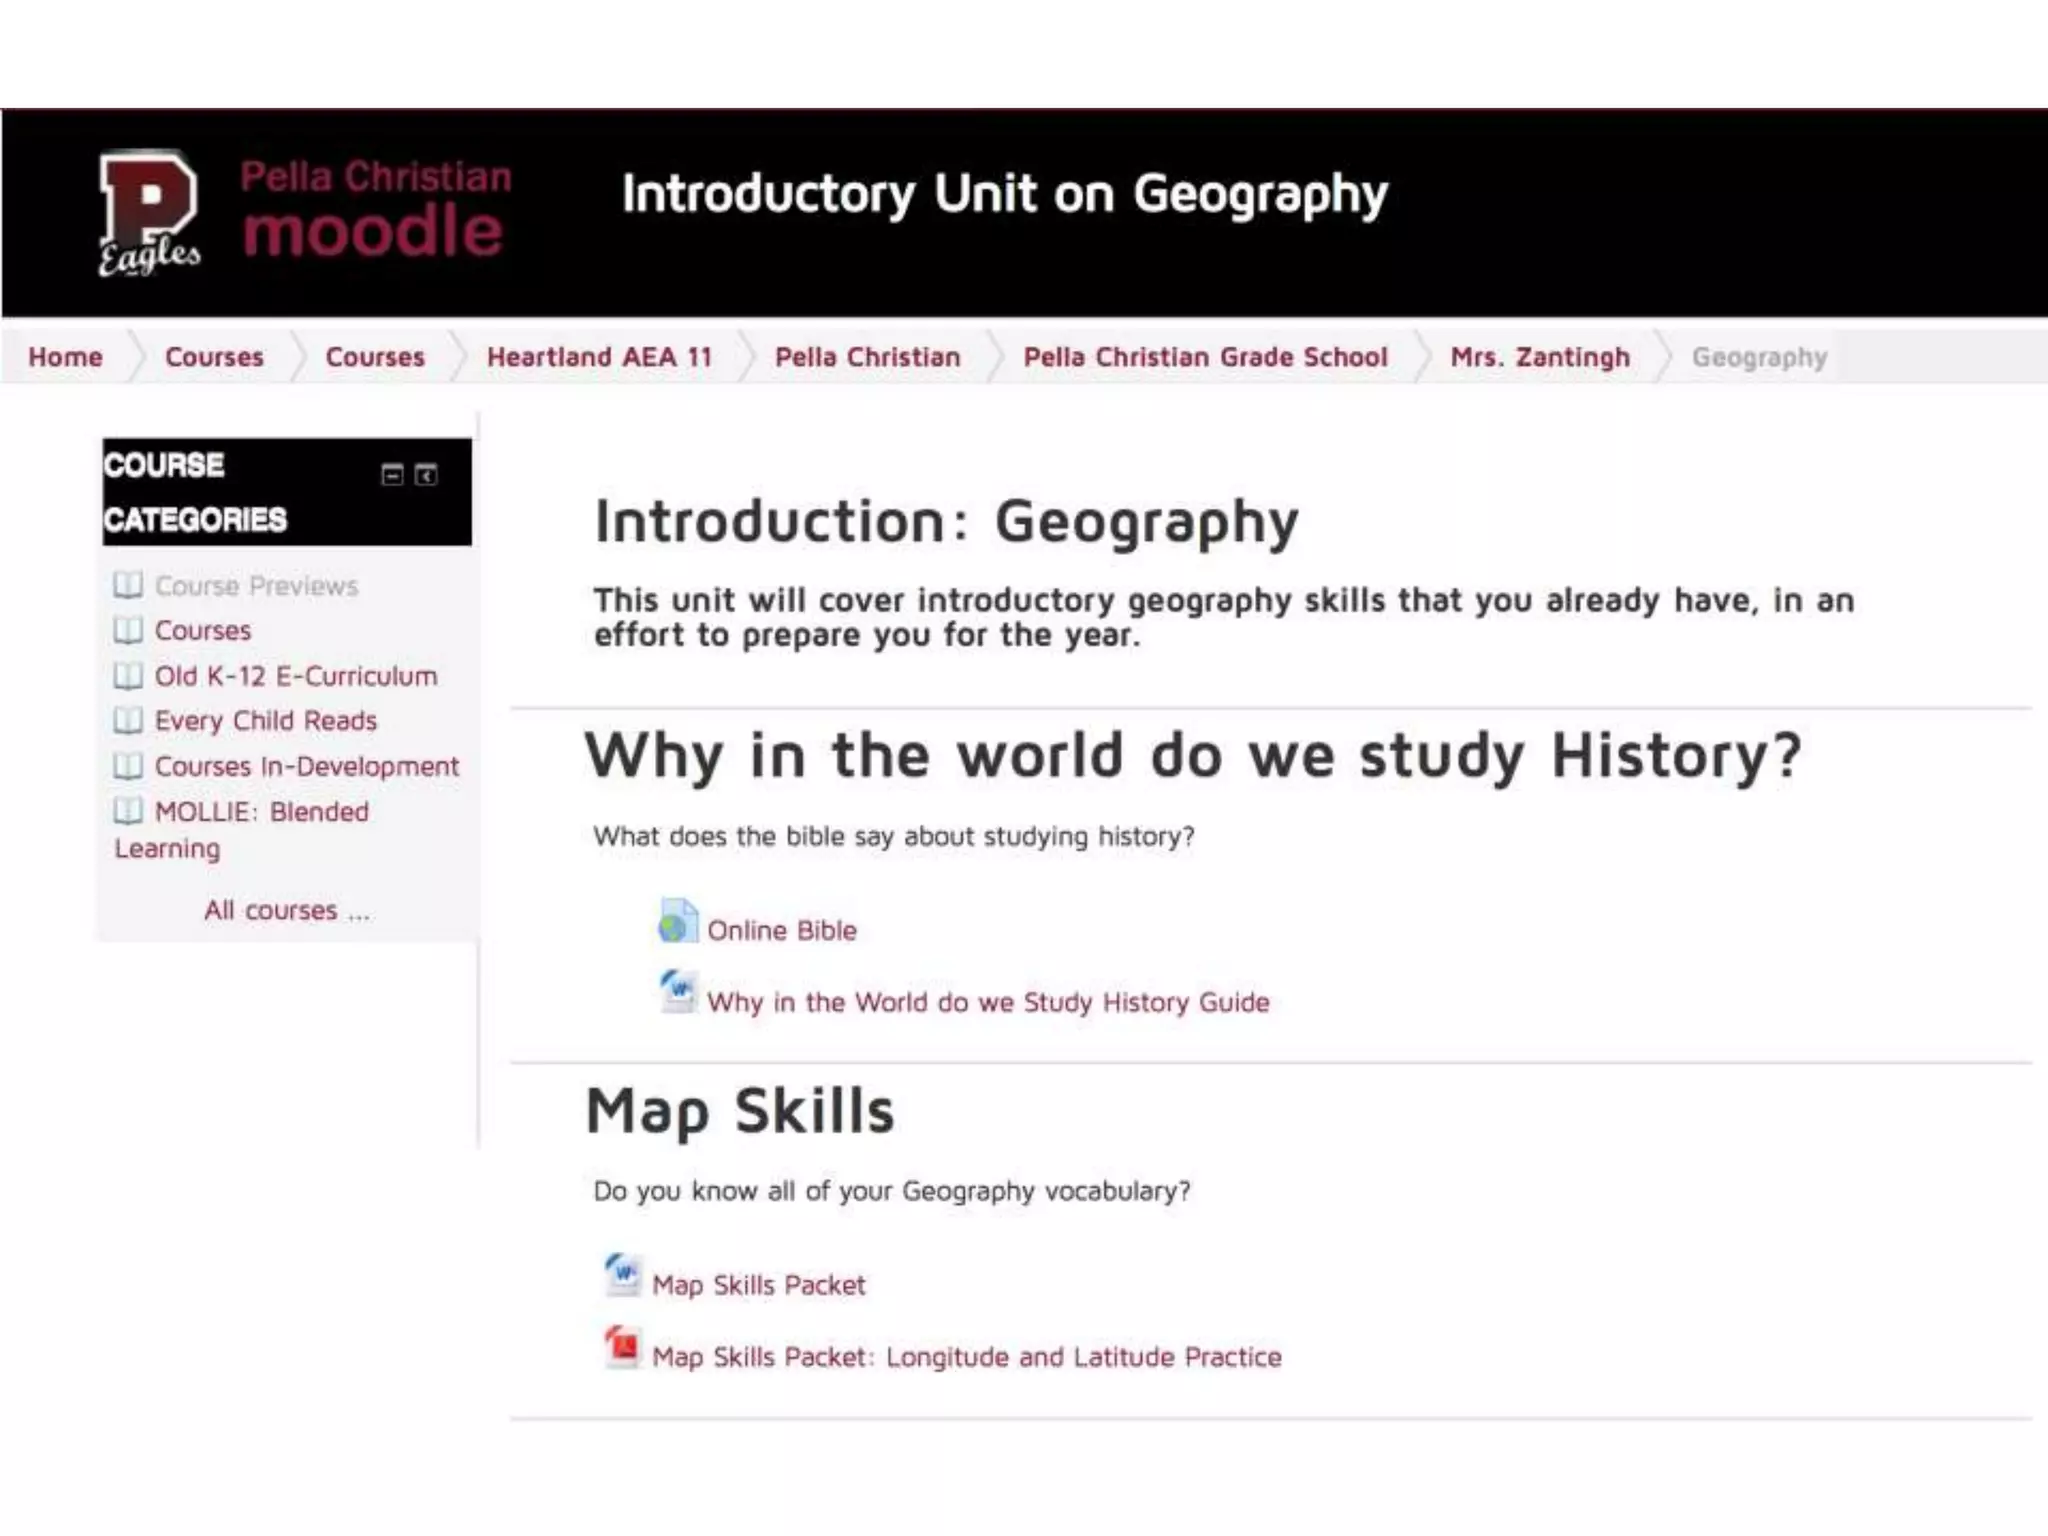The height and width of the screenshot is (1536, 2048).
Task: Open MOLLIE: Blended Learning category
Action: pos(261,812)
